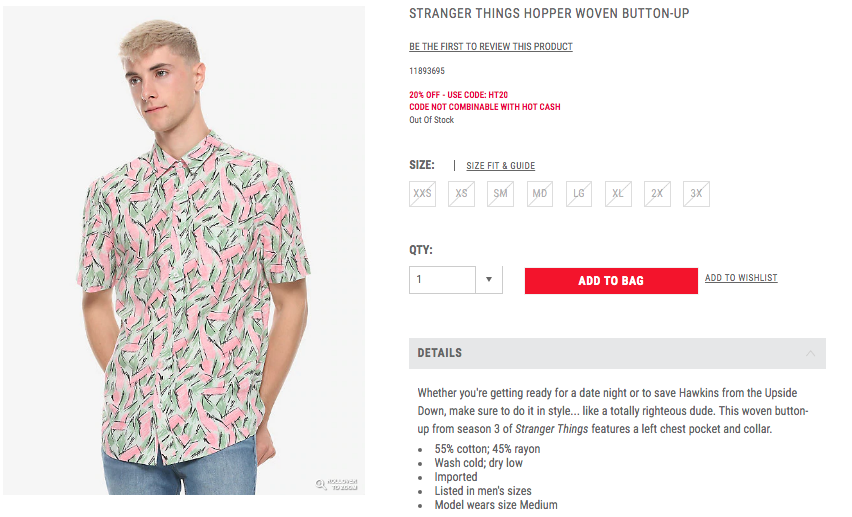Open the quantity dropdown arrow
This screenshot has height=517, width=852.
(x=488, y=280)
